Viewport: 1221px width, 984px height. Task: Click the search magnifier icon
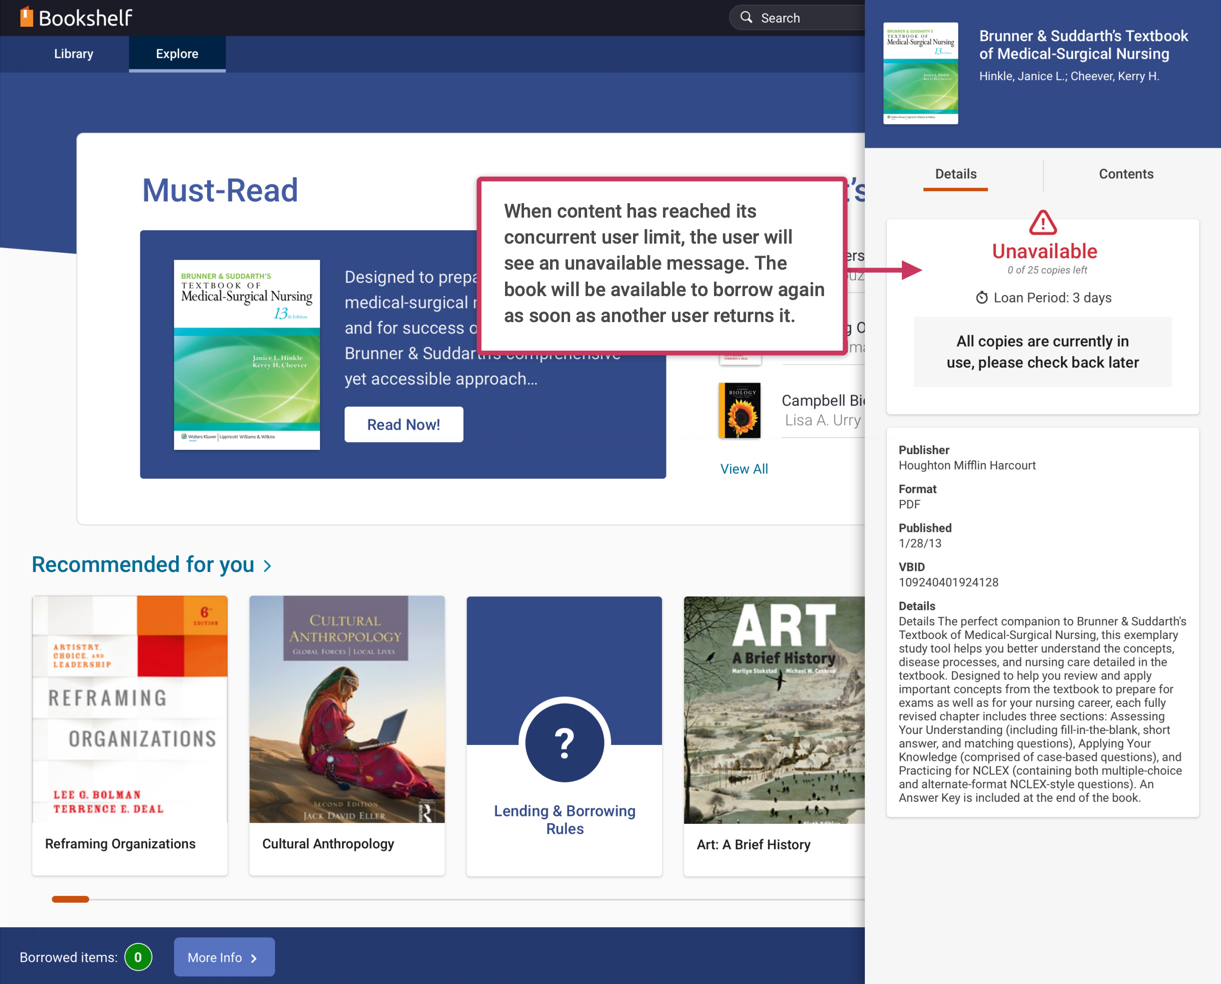click(x=746, y=18)
